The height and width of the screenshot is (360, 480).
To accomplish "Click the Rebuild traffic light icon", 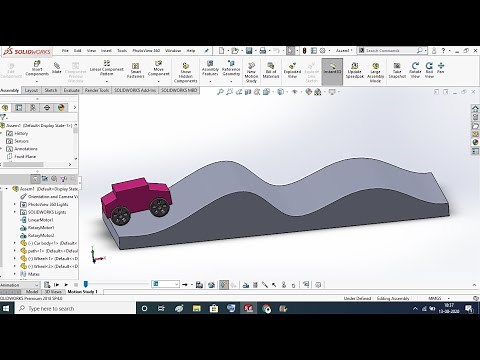I will 304,51.
